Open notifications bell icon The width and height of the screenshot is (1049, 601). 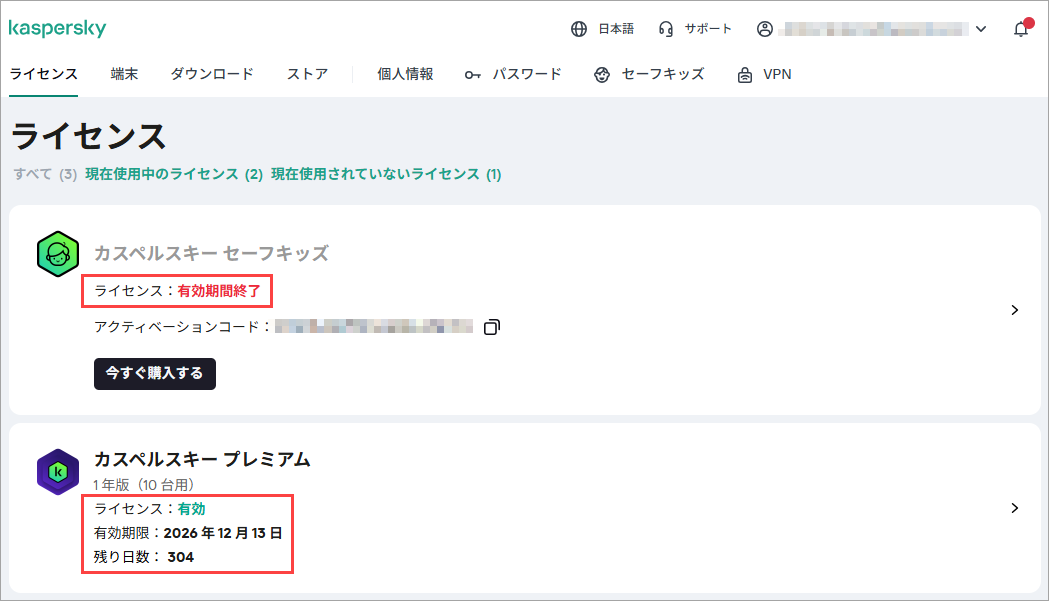[x=1021, y=29]
